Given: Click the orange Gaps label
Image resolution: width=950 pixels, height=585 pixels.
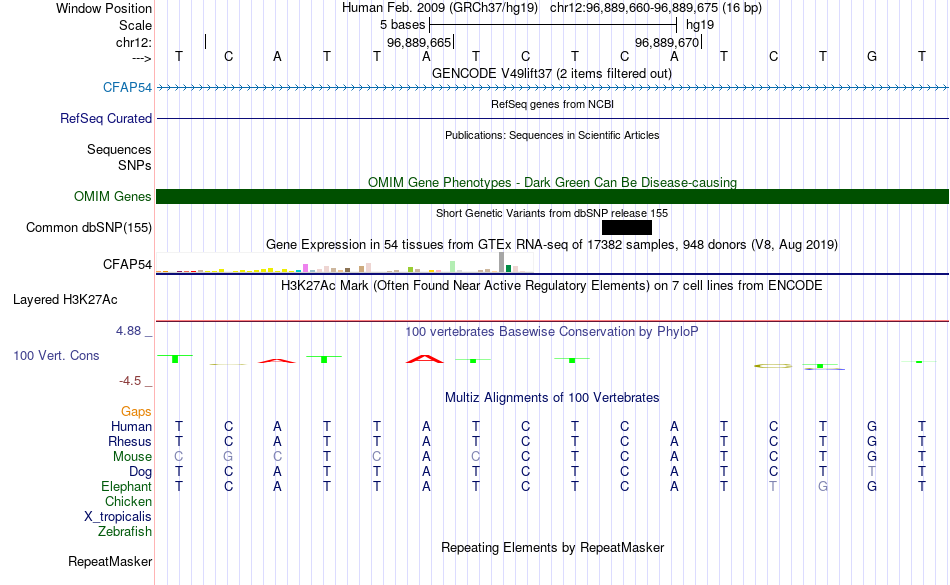Looking at the screenshot, I should pyautogui.click(x=136, y=411).
